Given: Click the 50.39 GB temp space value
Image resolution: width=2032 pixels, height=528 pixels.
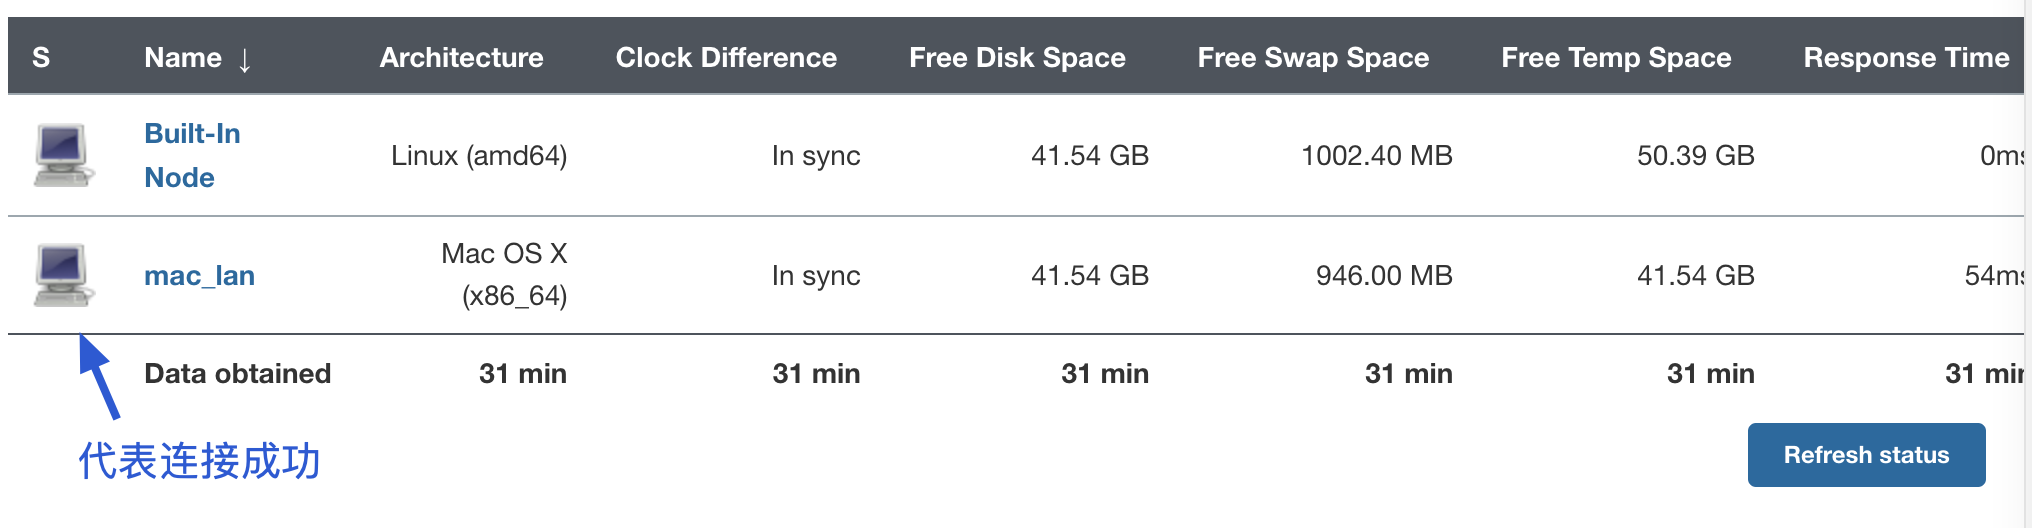Looking at the screenshot, I should click(1696, 155).
